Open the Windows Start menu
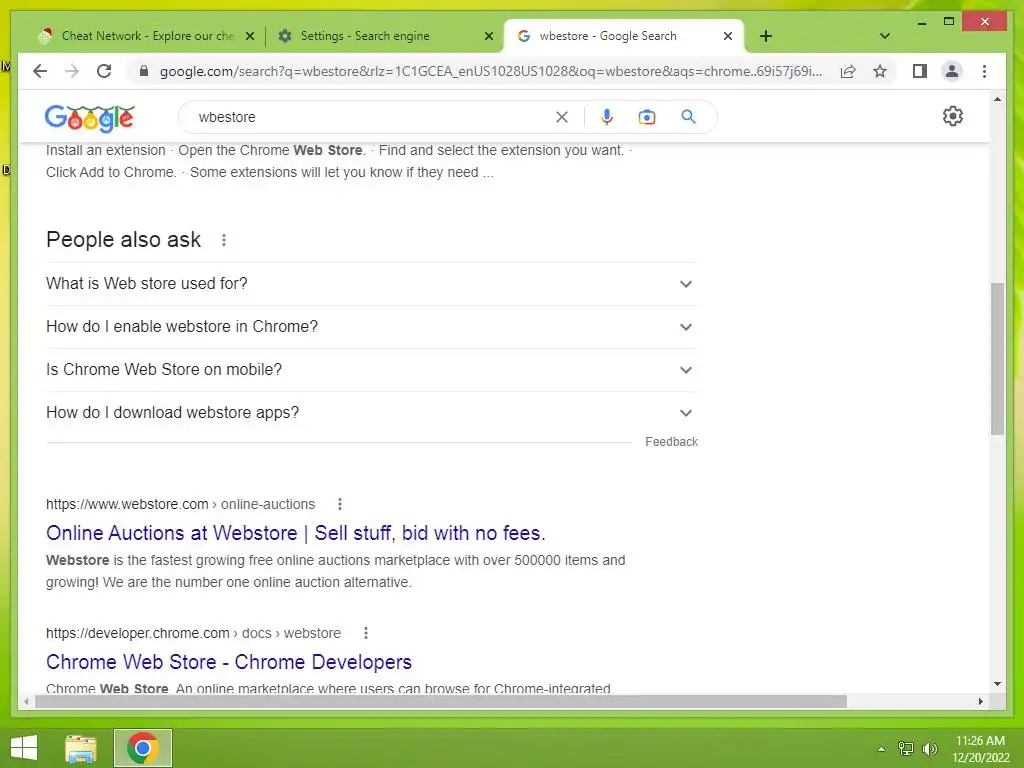 pyautogui.click(x=24, y=748)
